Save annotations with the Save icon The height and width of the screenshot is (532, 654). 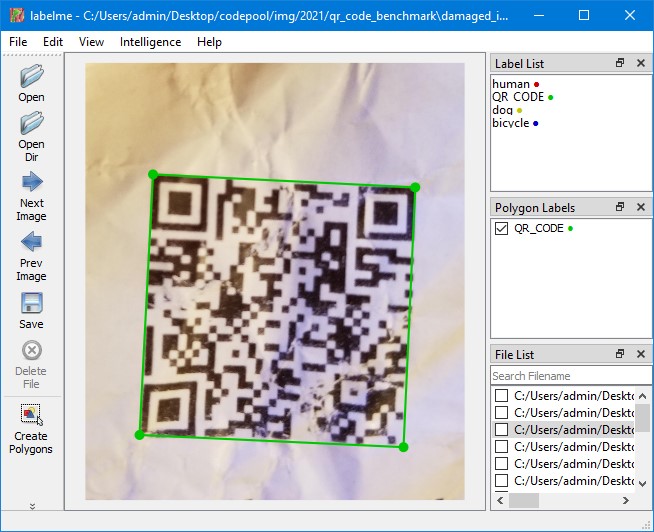click(x=31, y=304)
